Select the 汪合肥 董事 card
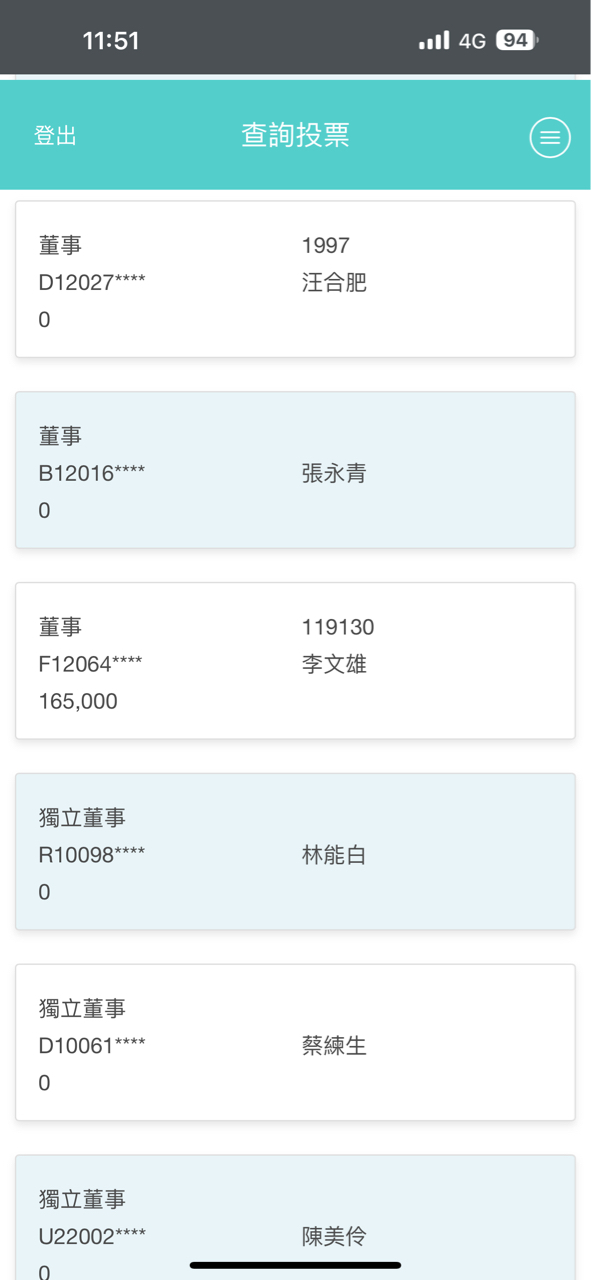Image resolution: width=591 pixels, height=1280 pixels. pos(295,278)
